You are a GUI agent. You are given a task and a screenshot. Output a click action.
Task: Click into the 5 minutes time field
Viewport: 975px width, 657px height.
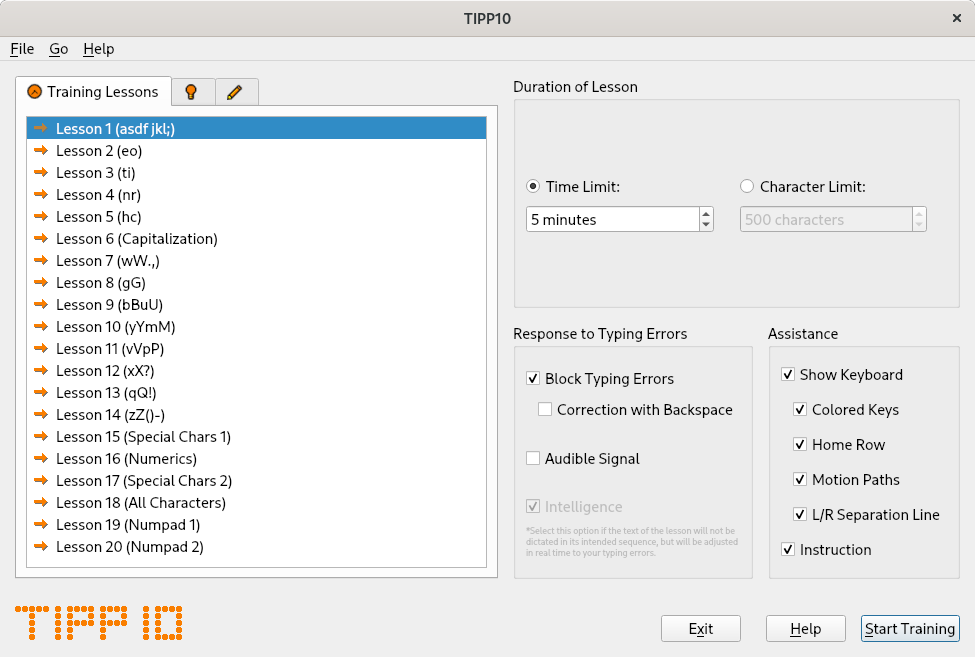[x=611, y=220]
